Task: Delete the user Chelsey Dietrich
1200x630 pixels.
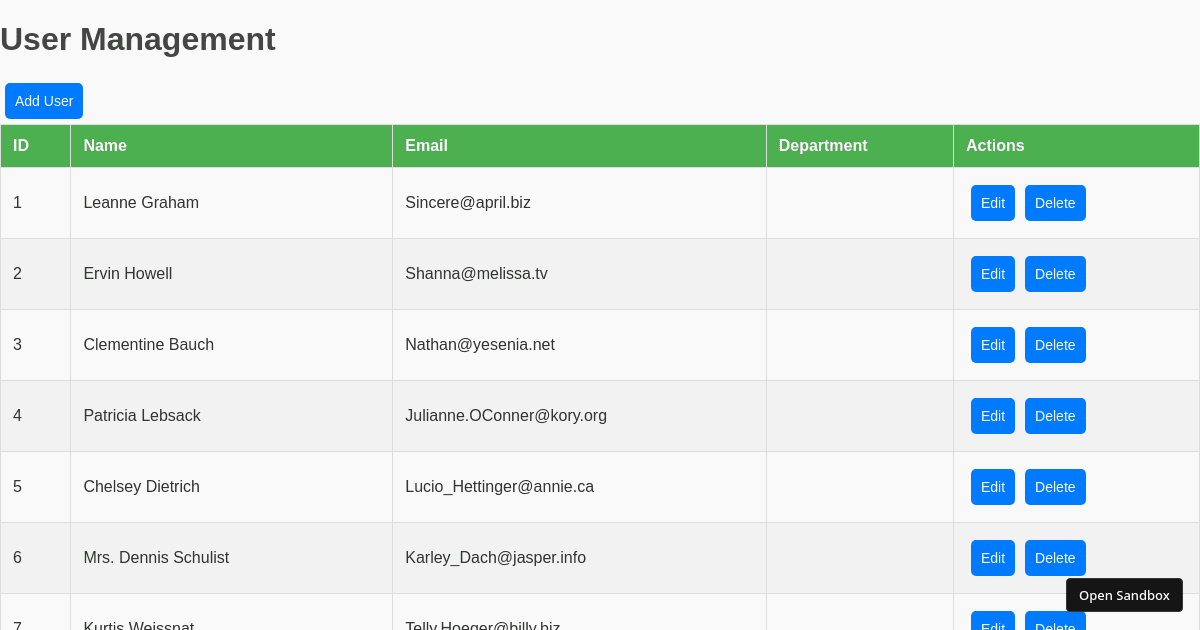Action: (1054, 486)
